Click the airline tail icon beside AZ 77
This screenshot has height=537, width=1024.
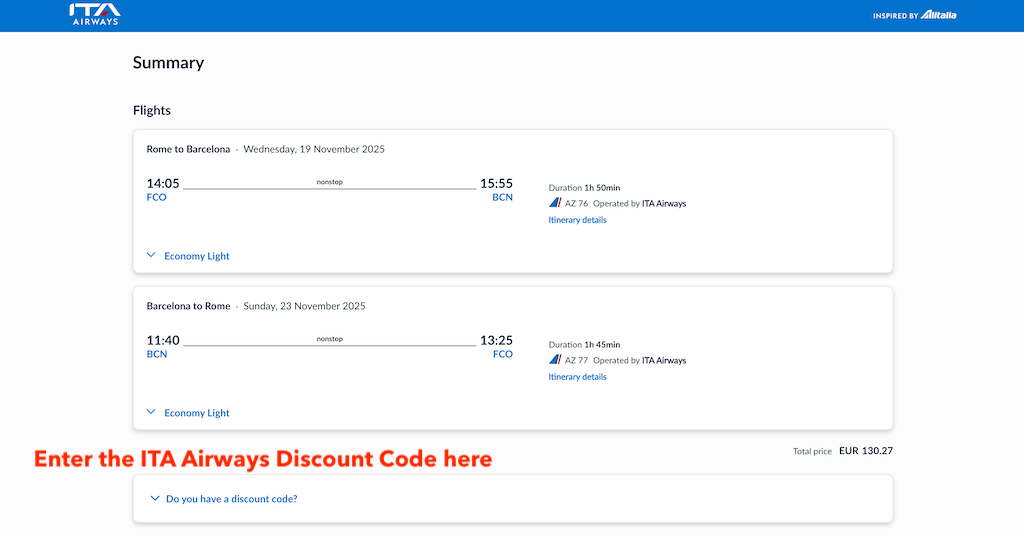(555, 360)
